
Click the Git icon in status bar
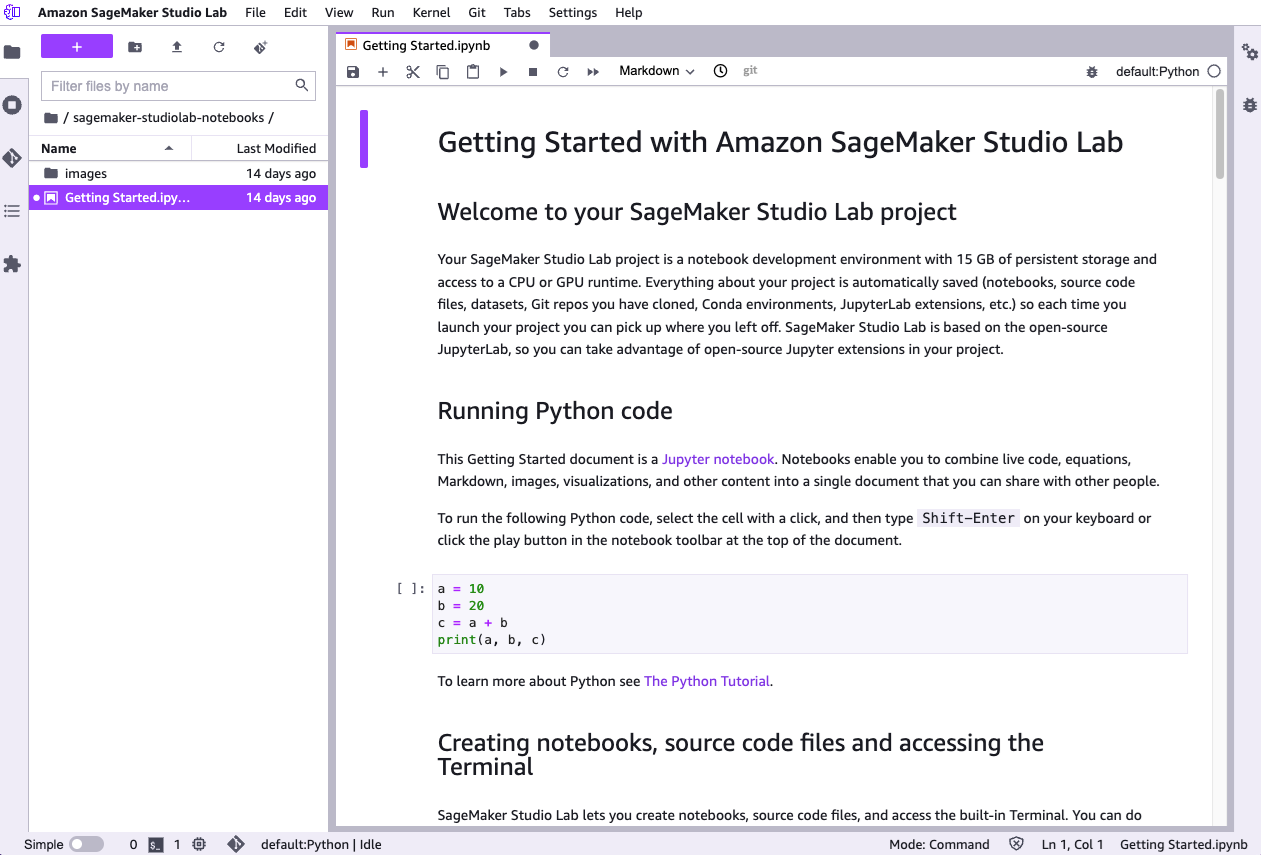click(x=236, y=844)
